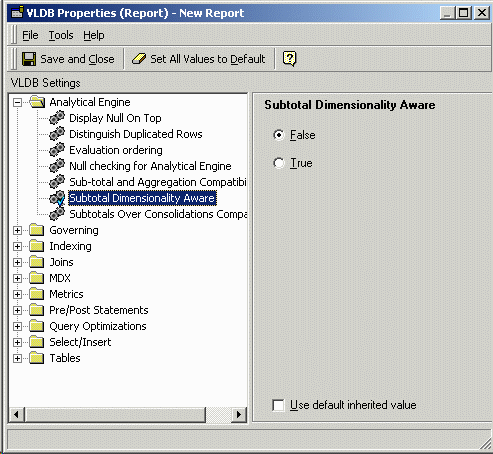Click the Pre/Post Statements folder icon
This screenshot has width=493, height=454.
[36, 310]
